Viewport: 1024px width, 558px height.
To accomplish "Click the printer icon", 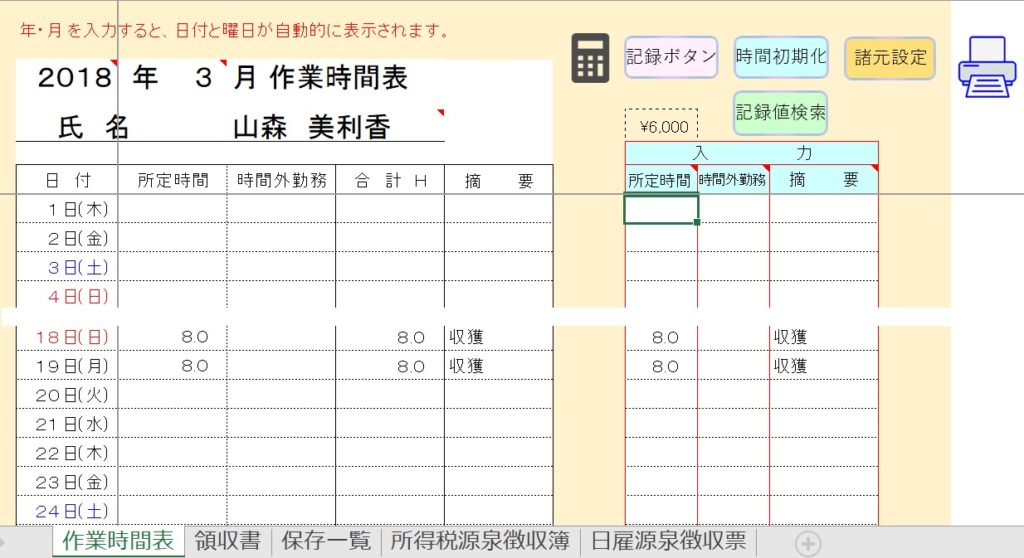I will tap(987, 67).
